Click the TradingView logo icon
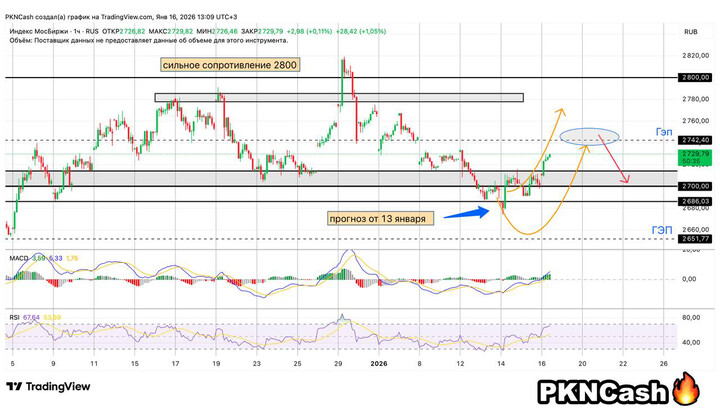 pos(15,386)
